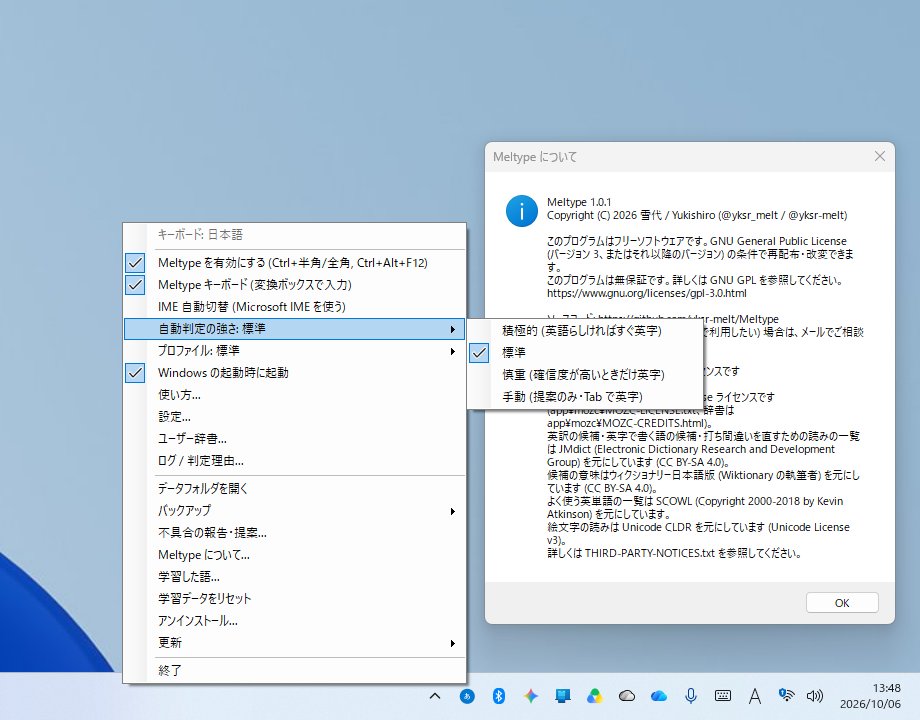920x720 pixels.
Task: Select 標準 in the strength submenu
Action: coord(585,353)
